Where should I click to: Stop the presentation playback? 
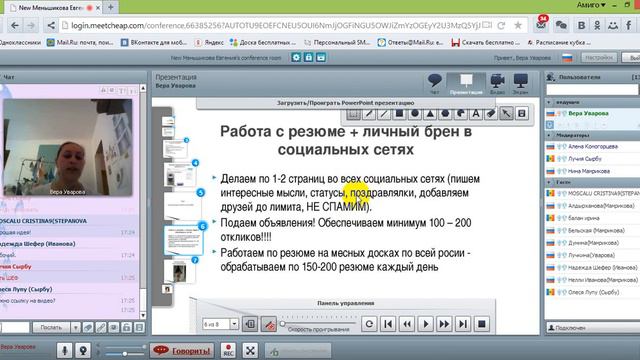(482, 324)
